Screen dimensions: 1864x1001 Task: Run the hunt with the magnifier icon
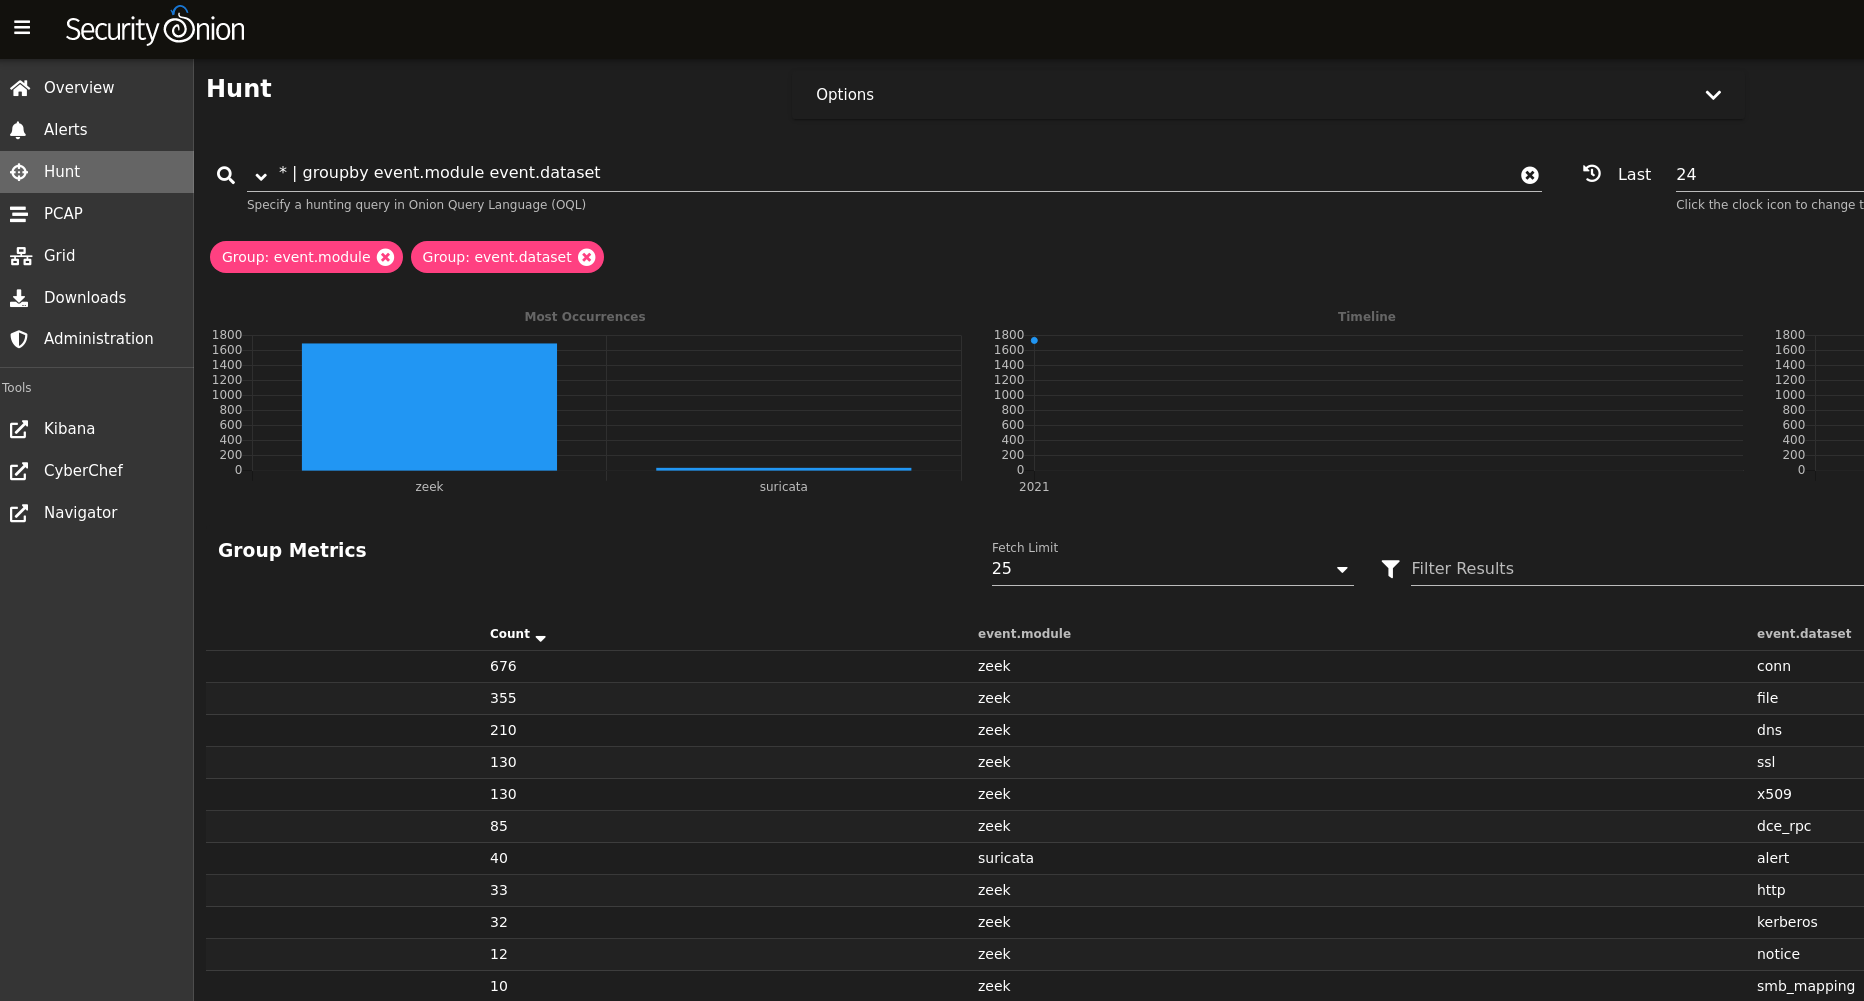click(226, 175)
